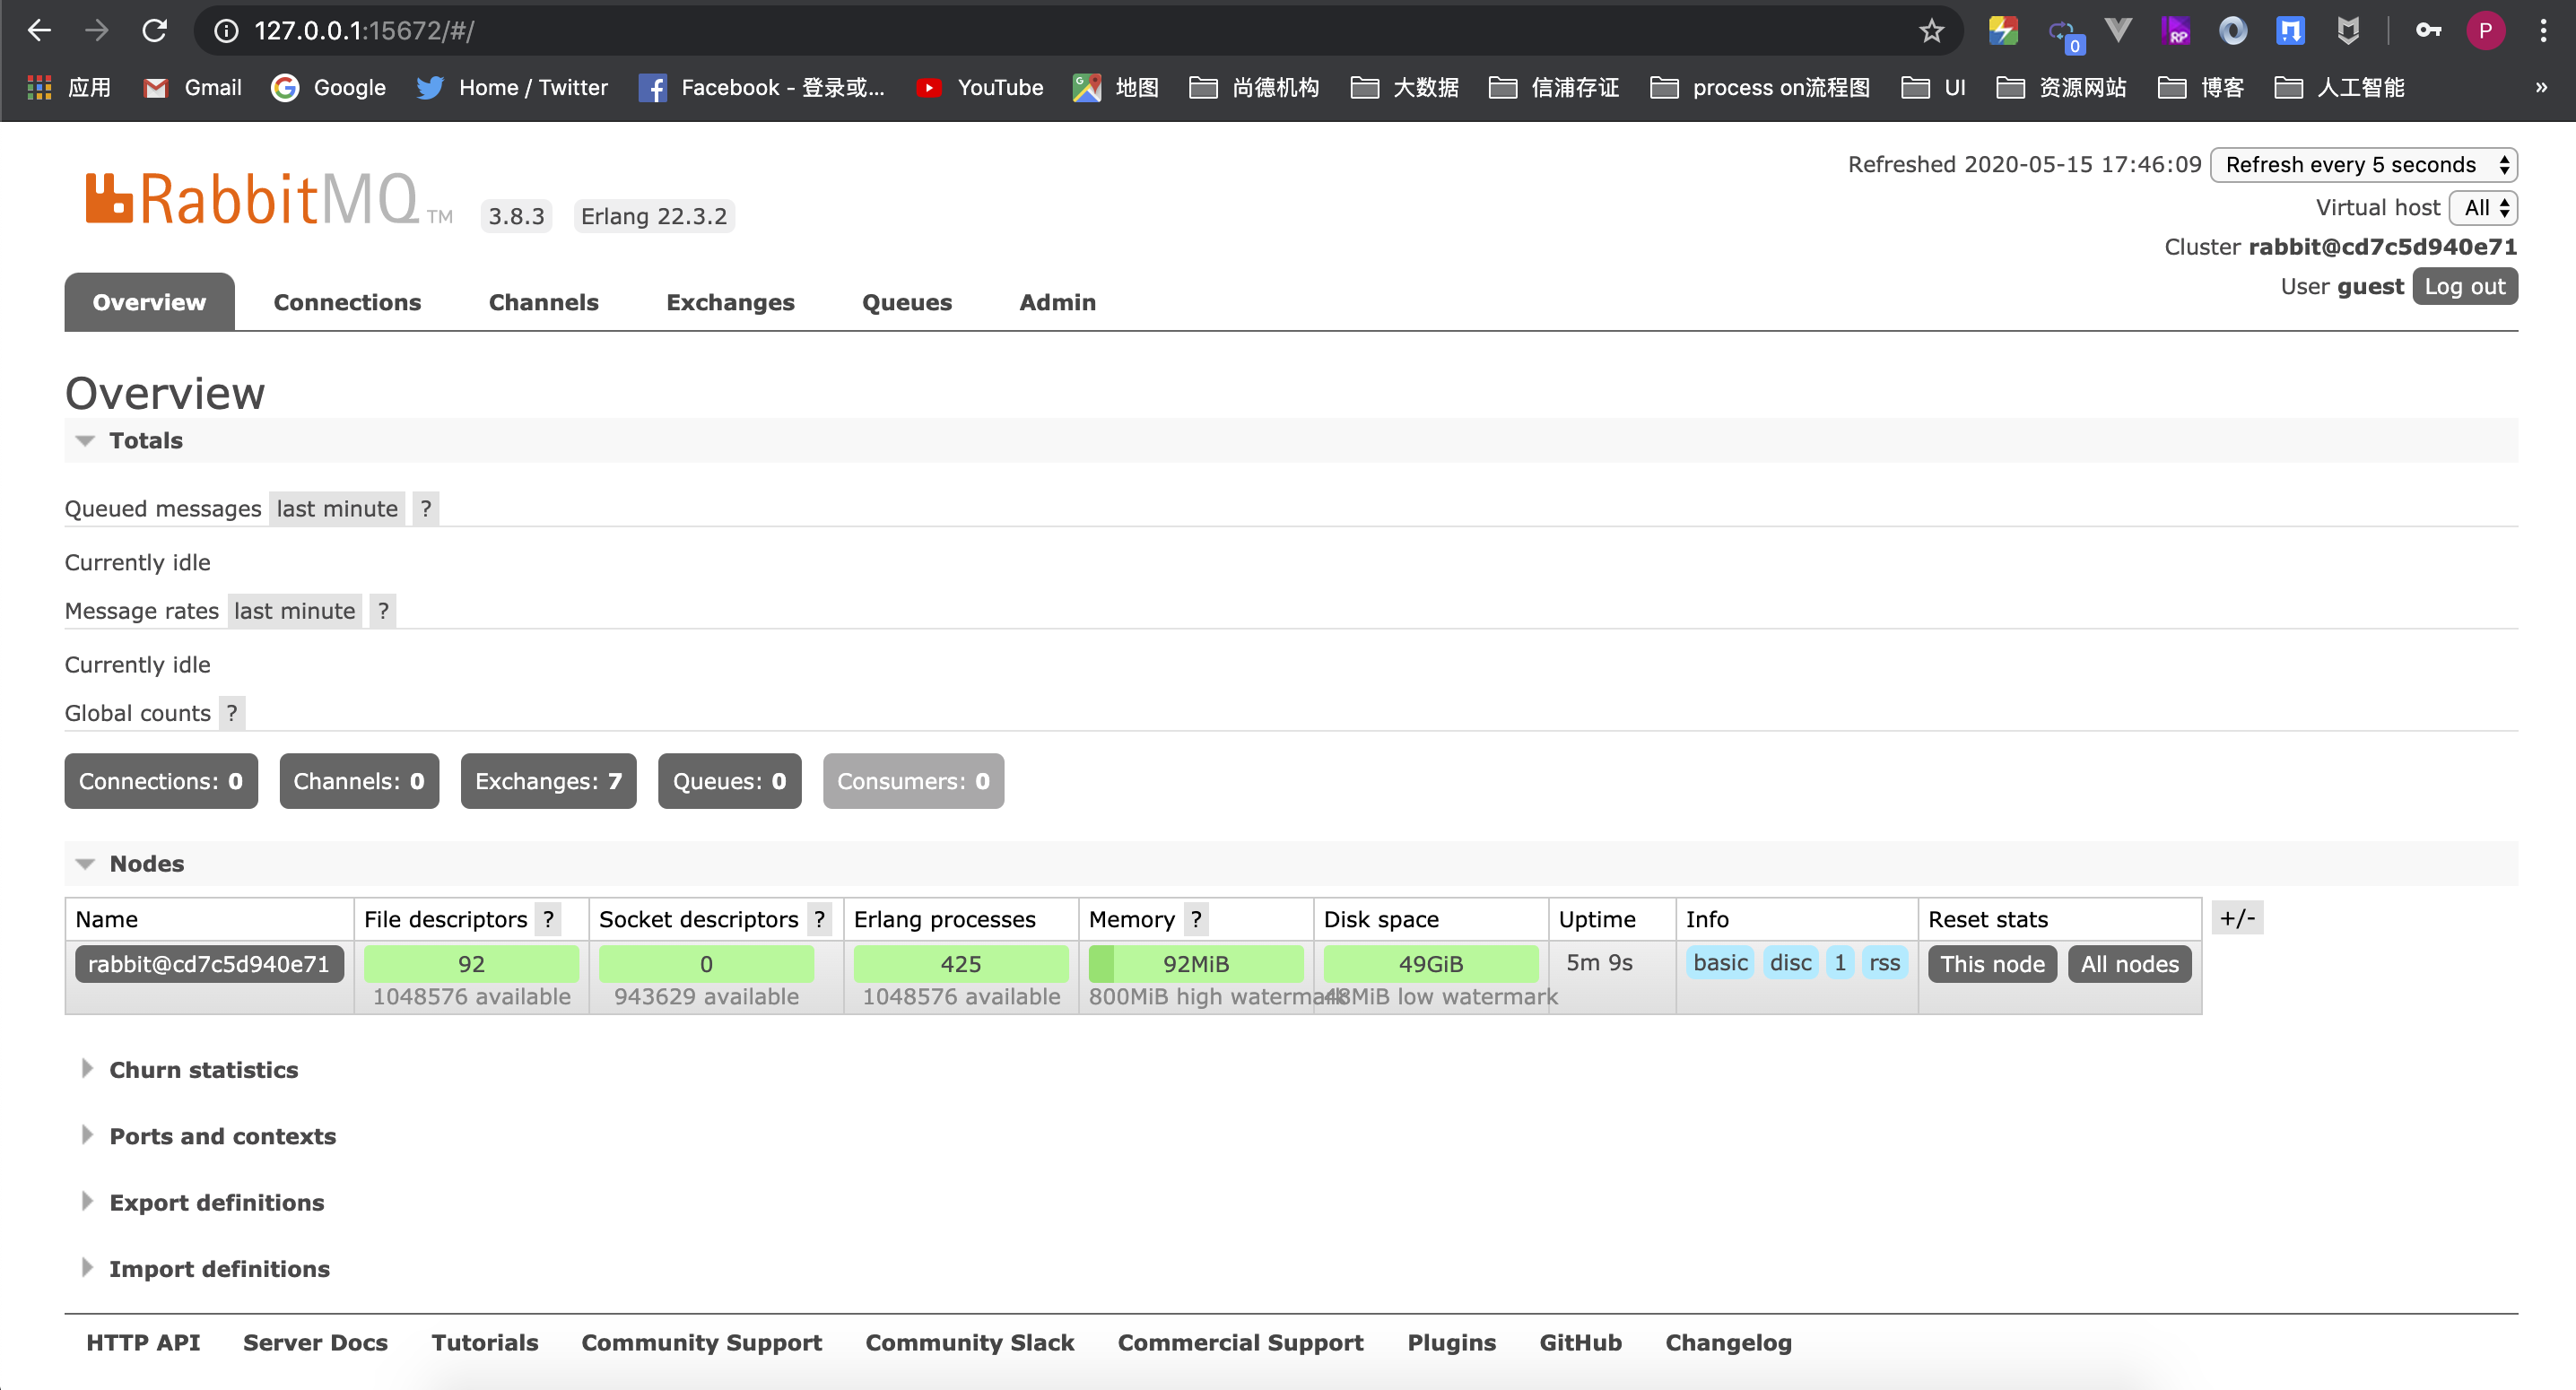This screenshot has height=1390, width=2576.
Task: Open help icon beside Global counts
Action: [x=232, y=713]
